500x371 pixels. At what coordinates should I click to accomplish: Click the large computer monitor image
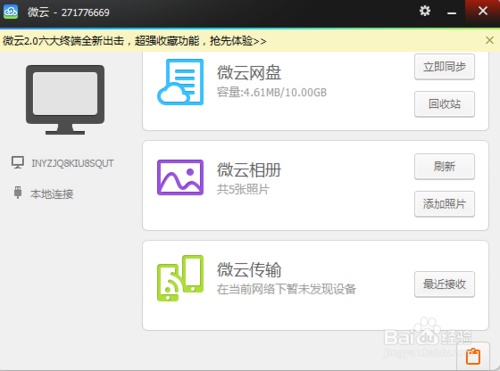pyautogui.click(x=65, y=100)
